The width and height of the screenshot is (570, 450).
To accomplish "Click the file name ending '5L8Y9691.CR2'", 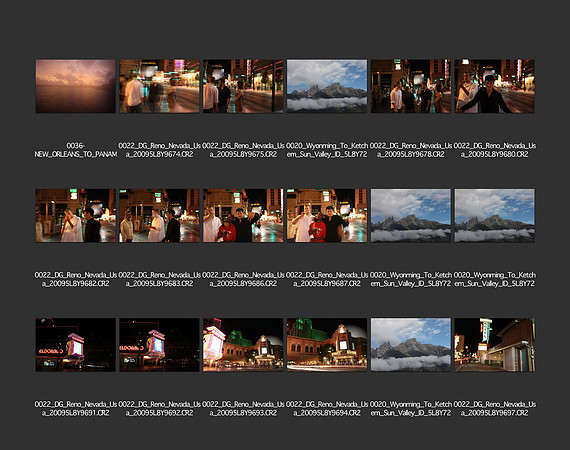I will (x=76, y=409).
